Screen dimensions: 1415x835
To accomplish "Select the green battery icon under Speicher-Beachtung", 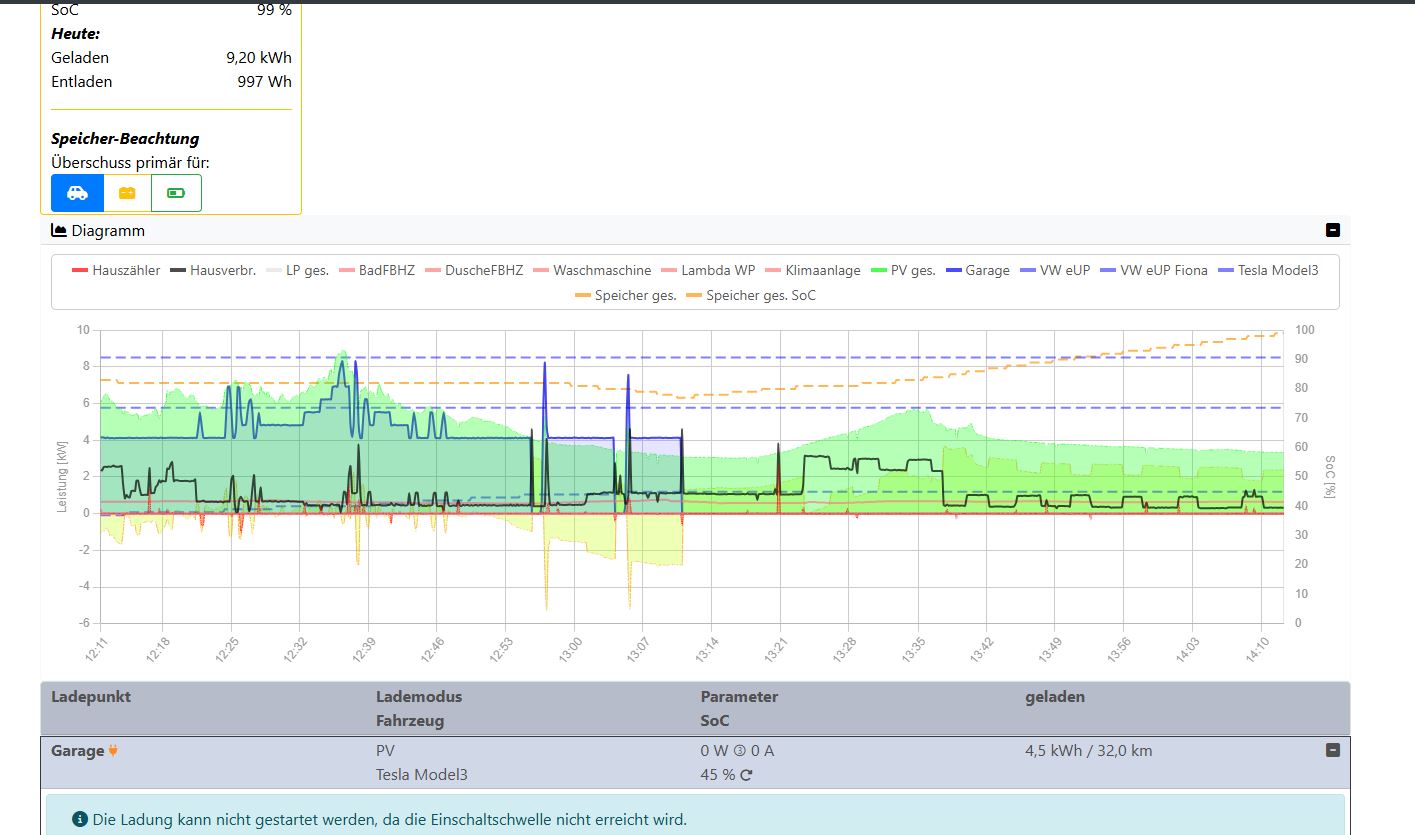I will point(176,192).
